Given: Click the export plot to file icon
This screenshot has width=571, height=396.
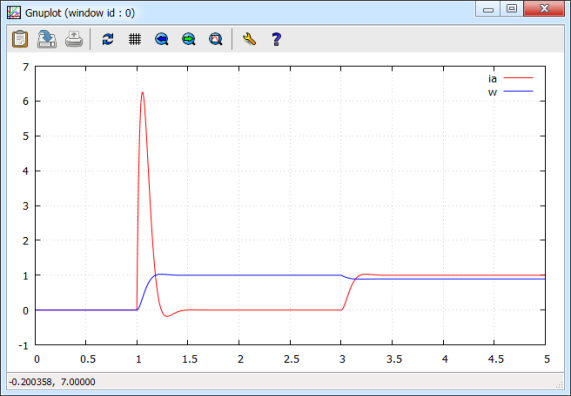Looking at the screenshot, I should [47, 39].
